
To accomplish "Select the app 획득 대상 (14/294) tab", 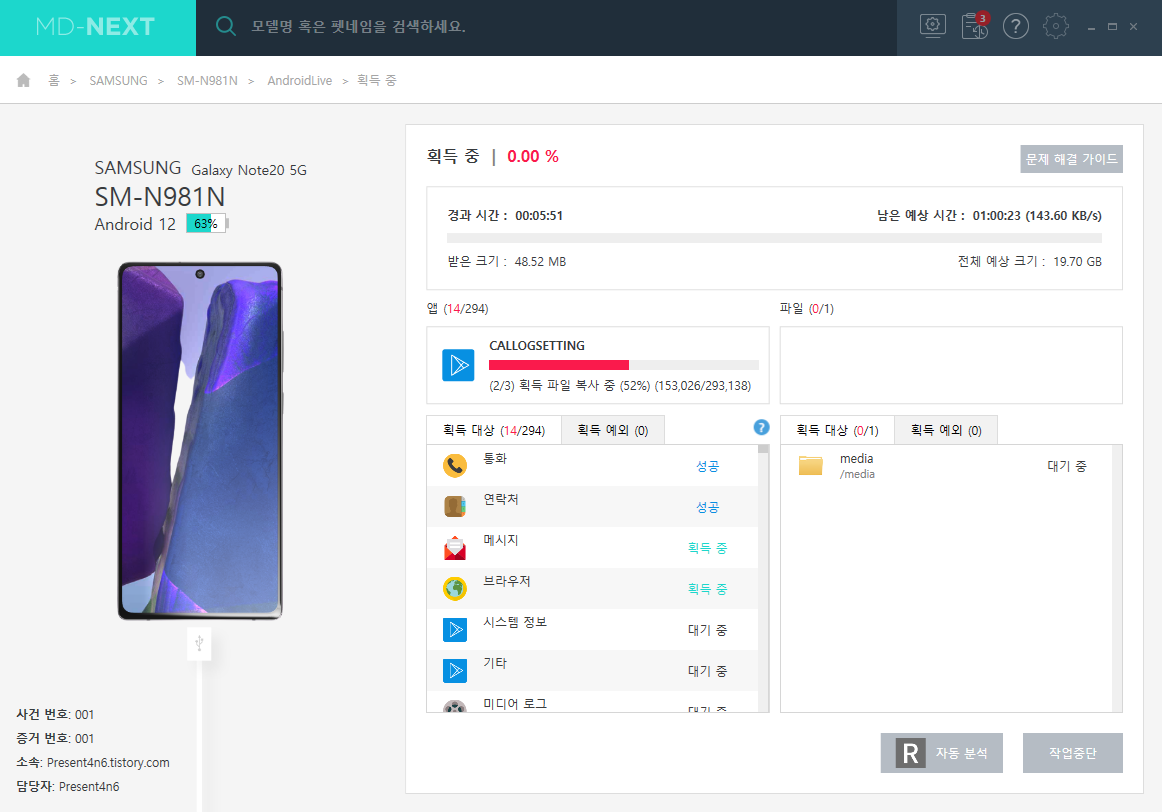I will (494, 430).
